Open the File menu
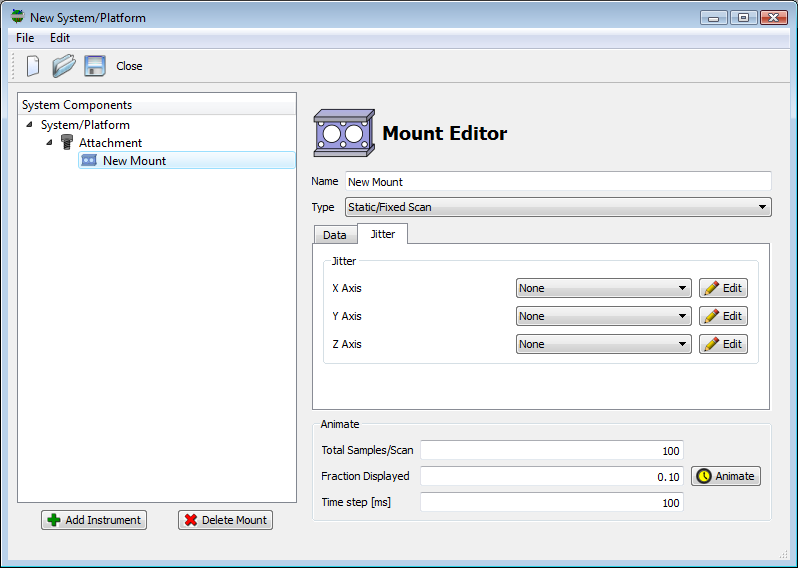This screenshot has width=798, height=568. click(x=25, y=38)
